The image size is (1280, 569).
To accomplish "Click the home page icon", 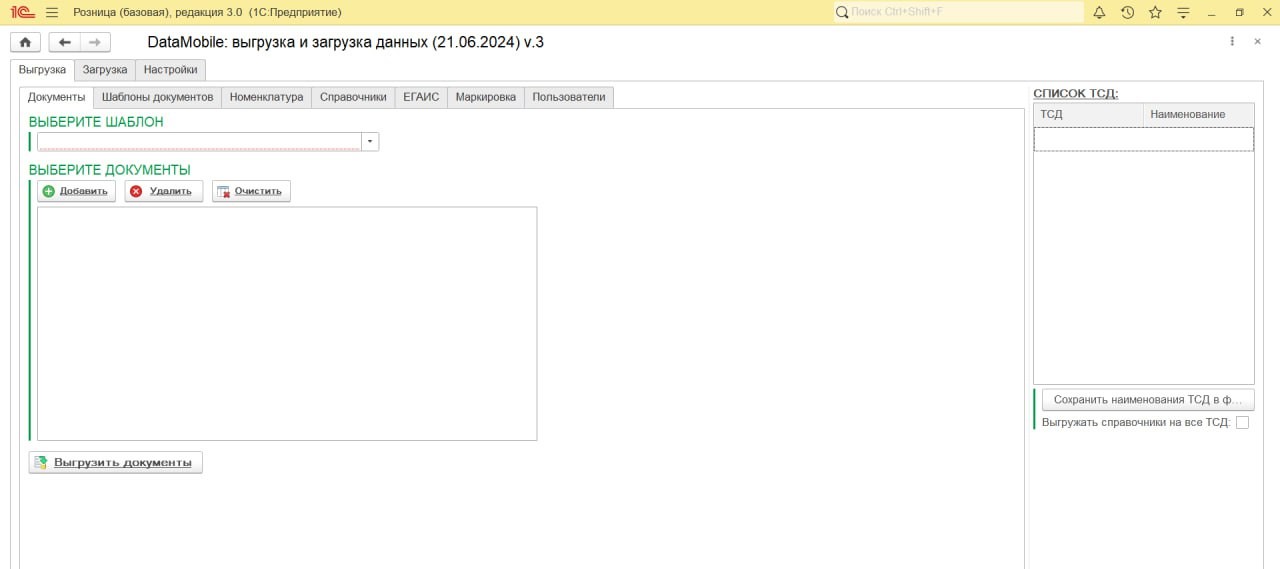I will [25, 42].
